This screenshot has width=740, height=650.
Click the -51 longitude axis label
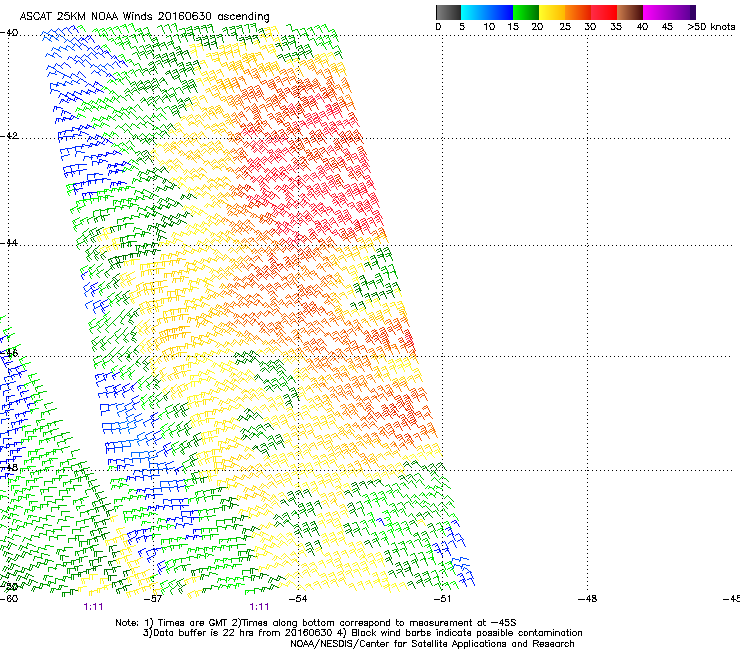[442, 599]
